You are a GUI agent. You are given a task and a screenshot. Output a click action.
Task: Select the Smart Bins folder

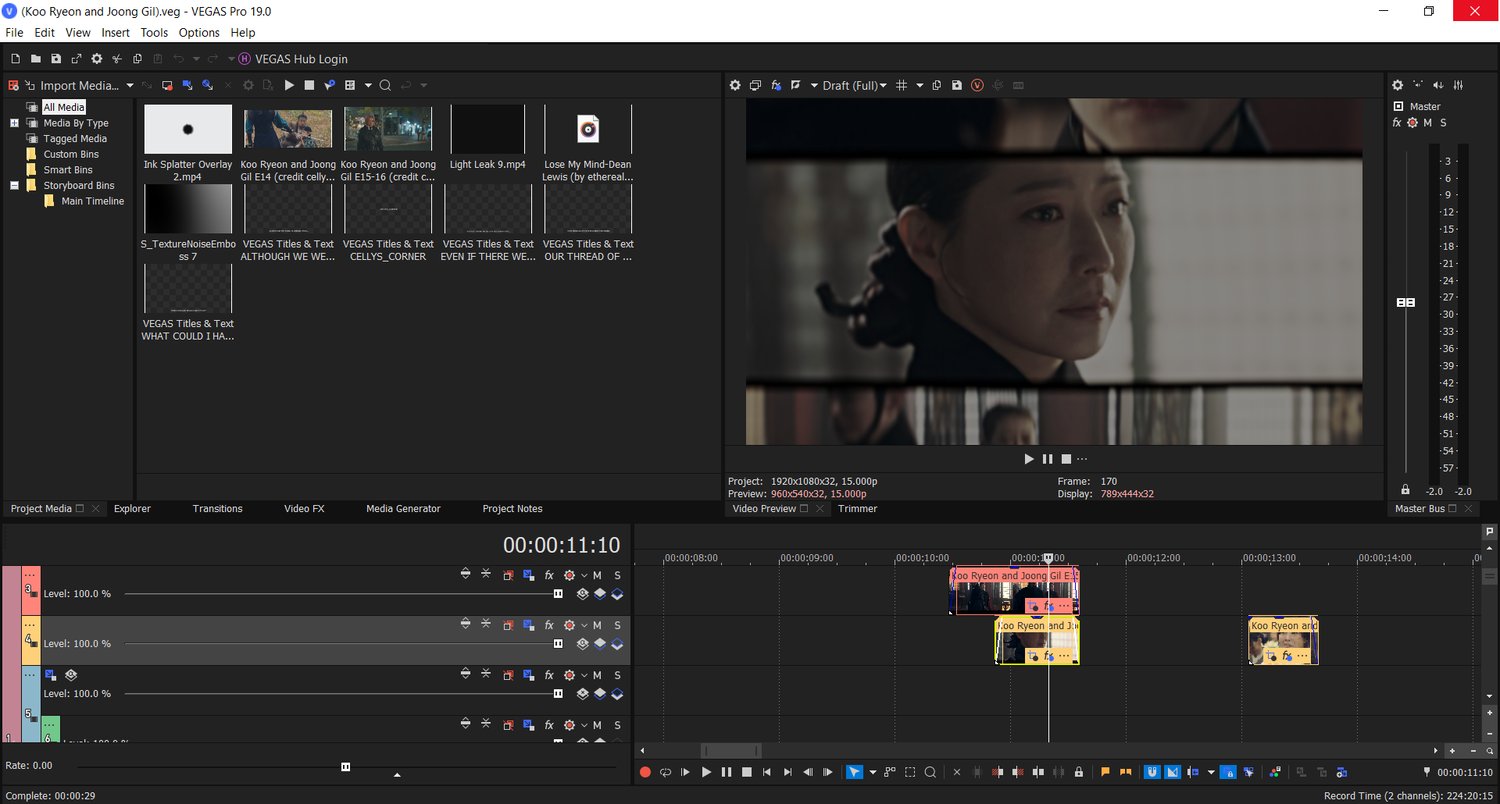point(68,170)
